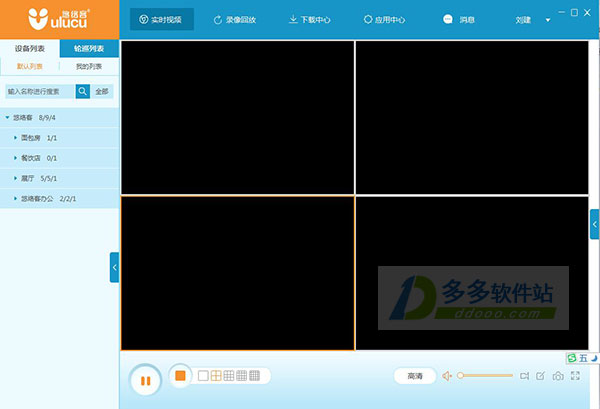Select the four-window grid layout
This screenshot has height=409, width=600.
point(216,376)
